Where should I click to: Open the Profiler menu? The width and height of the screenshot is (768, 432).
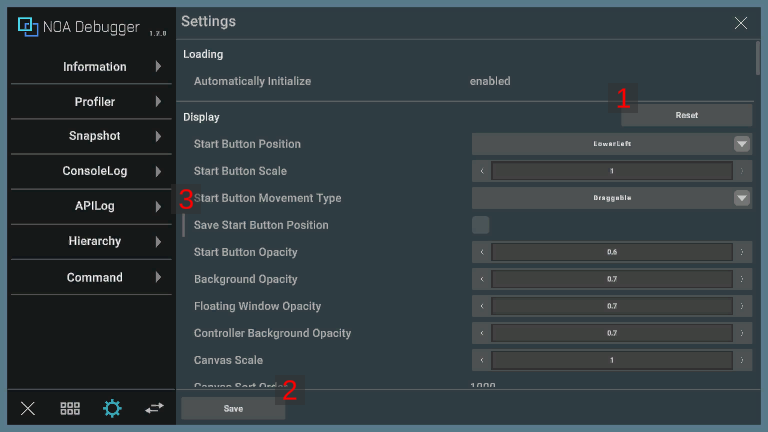pyautogui.click(x=95, y=102)
